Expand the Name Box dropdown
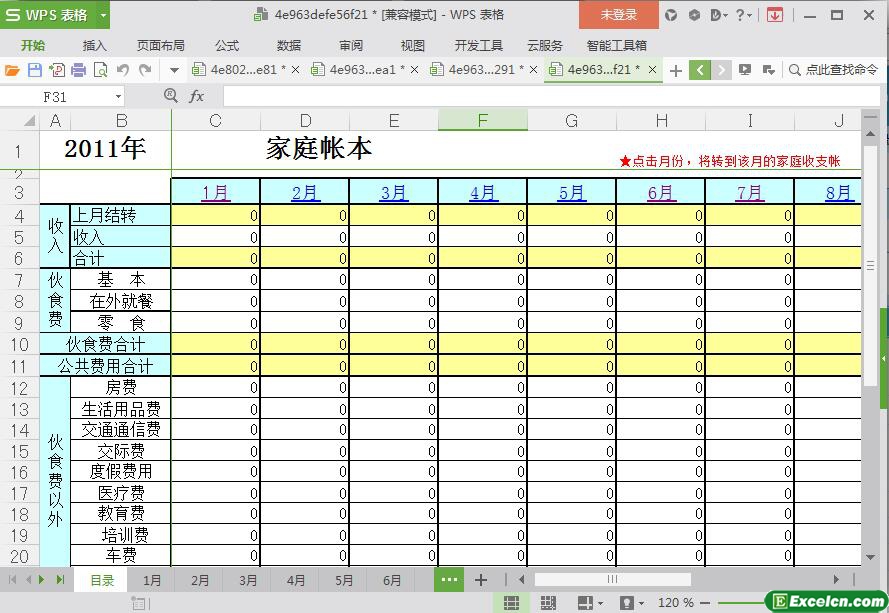Viewport: 889px width, 613px height. click(118, 96)
